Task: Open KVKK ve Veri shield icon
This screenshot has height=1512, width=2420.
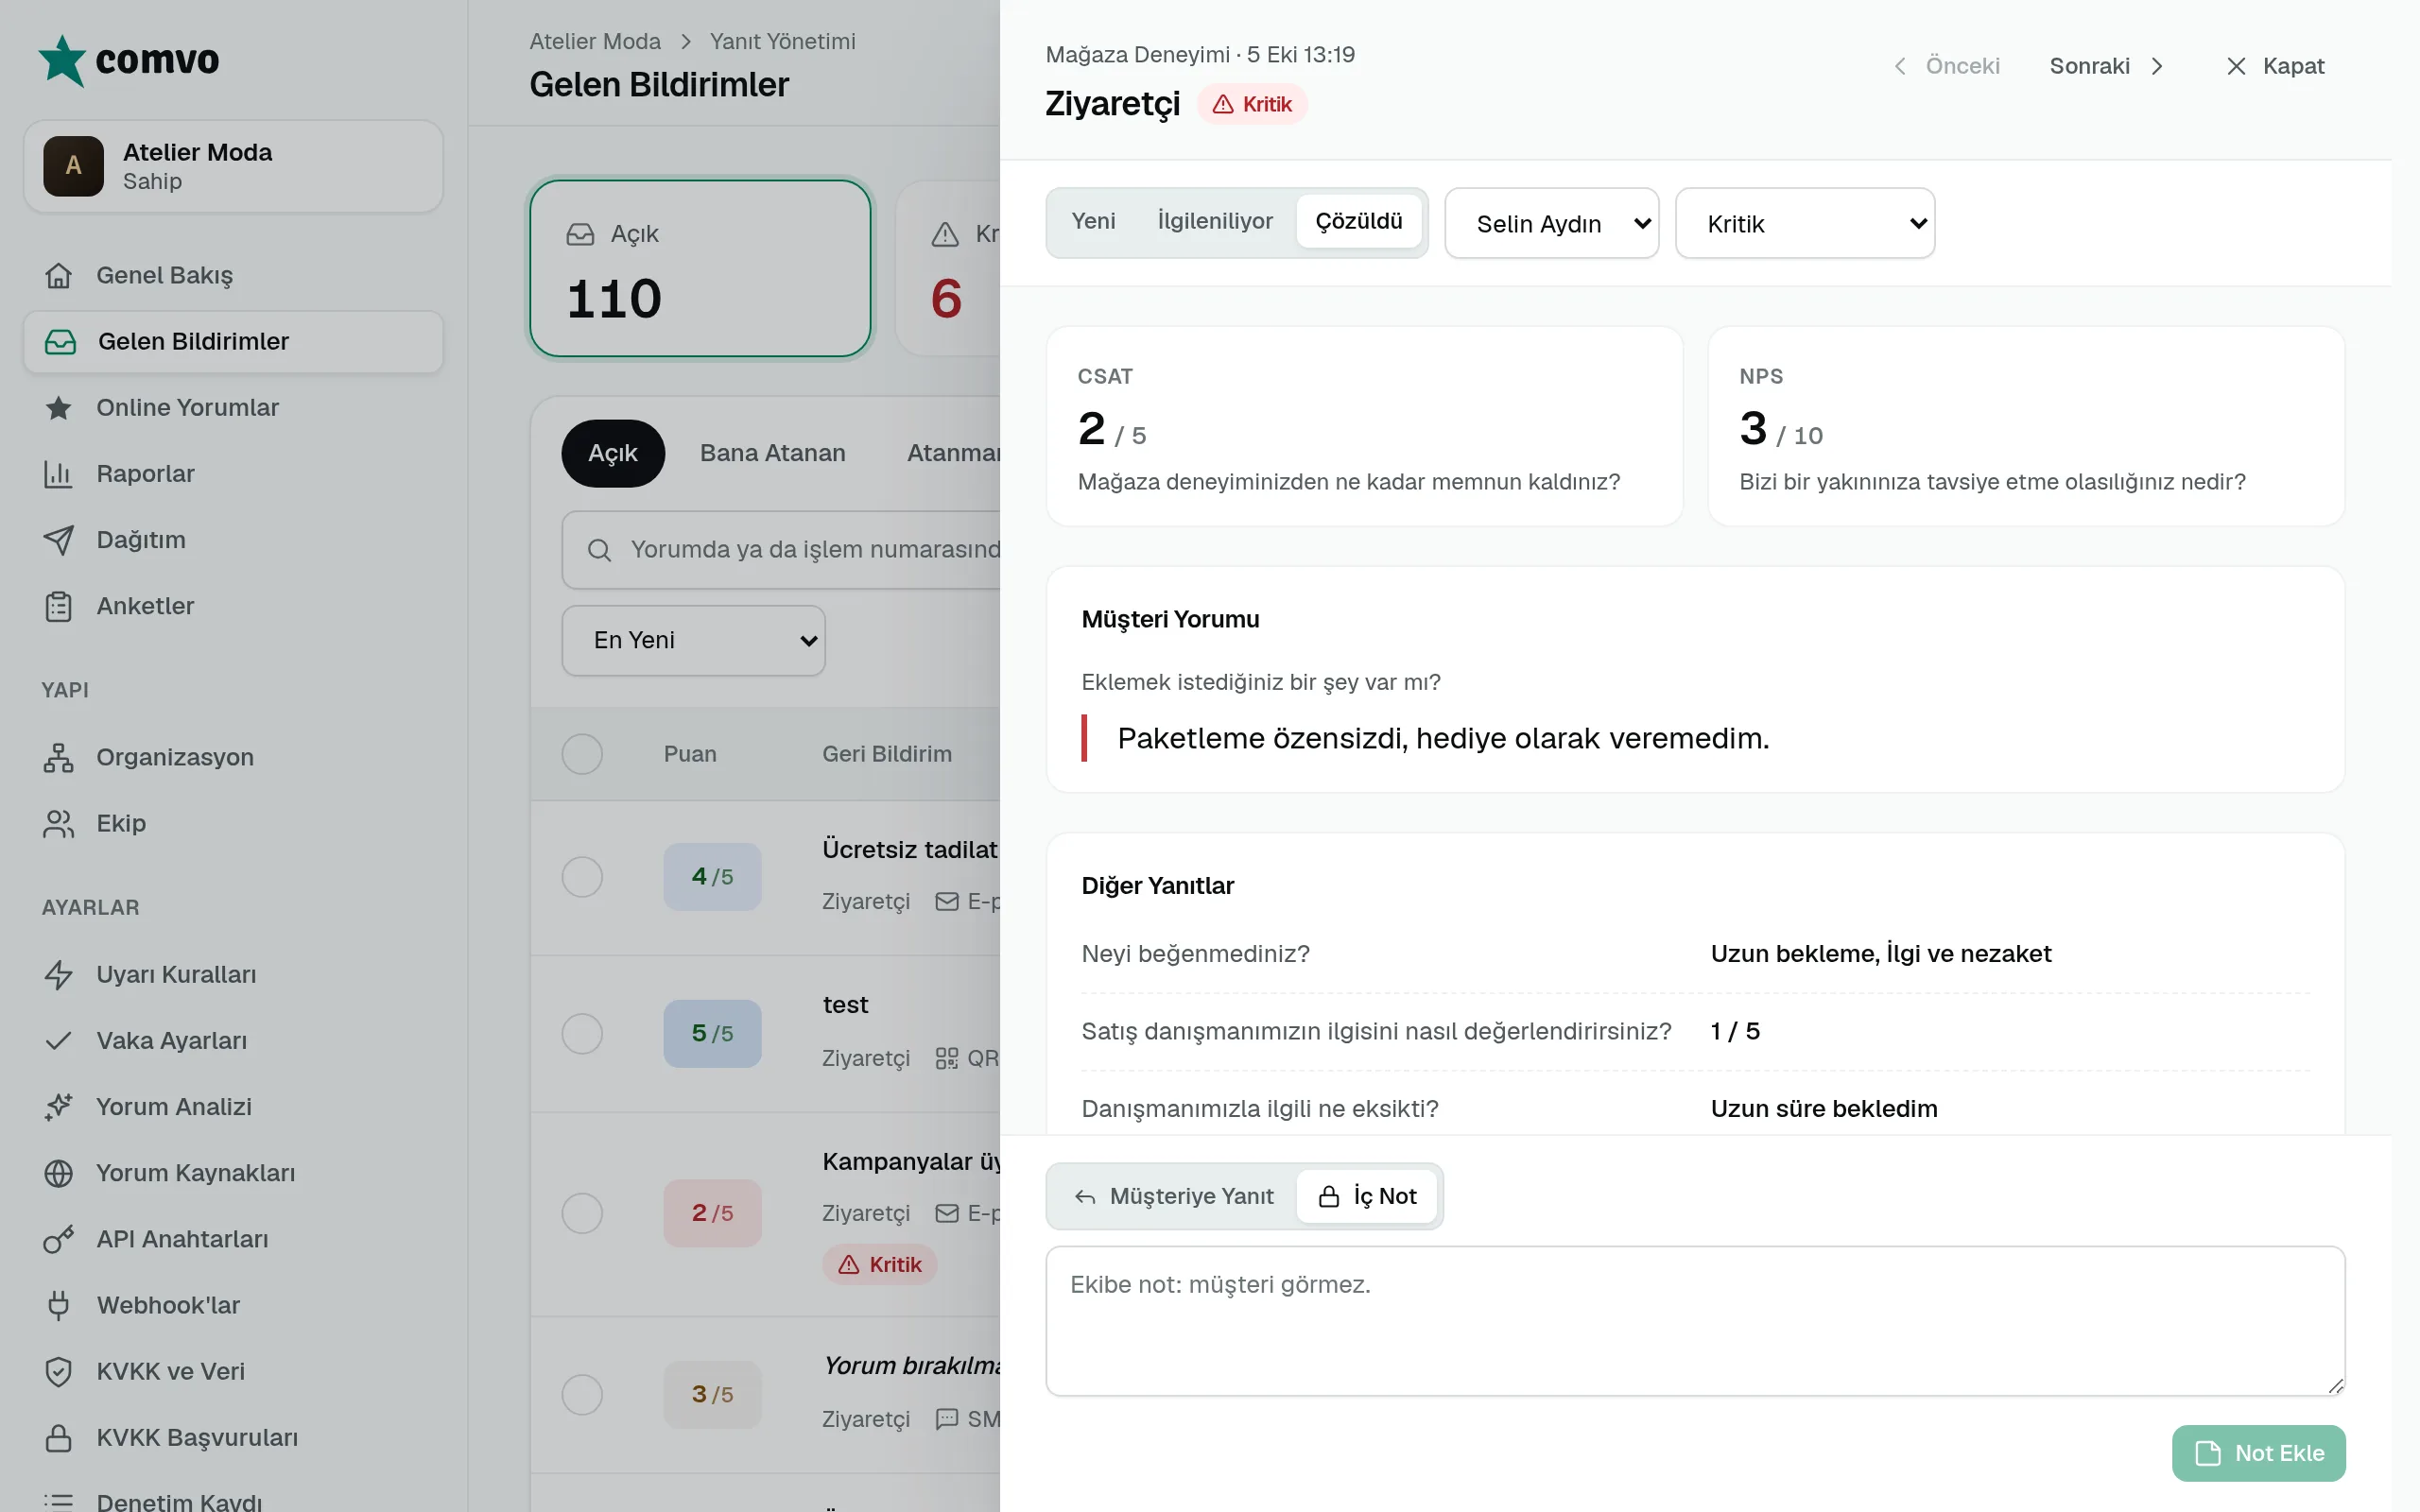Action: pyautogui.click(x=58, y=1371)
